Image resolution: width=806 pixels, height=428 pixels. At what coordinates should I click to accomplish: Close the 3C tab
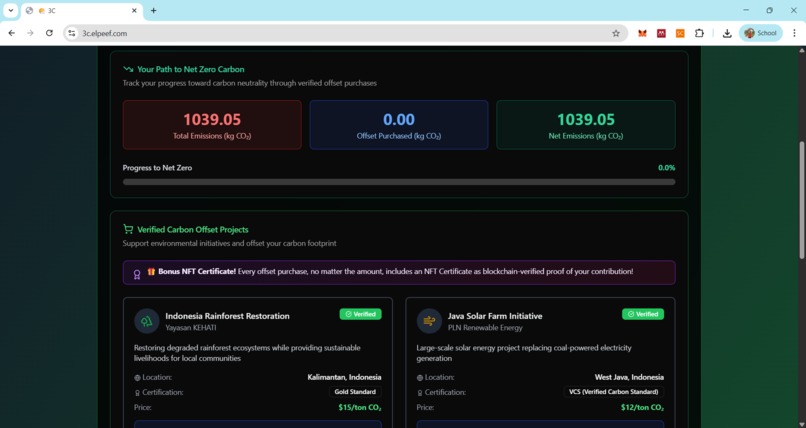(x=134, y=10)
